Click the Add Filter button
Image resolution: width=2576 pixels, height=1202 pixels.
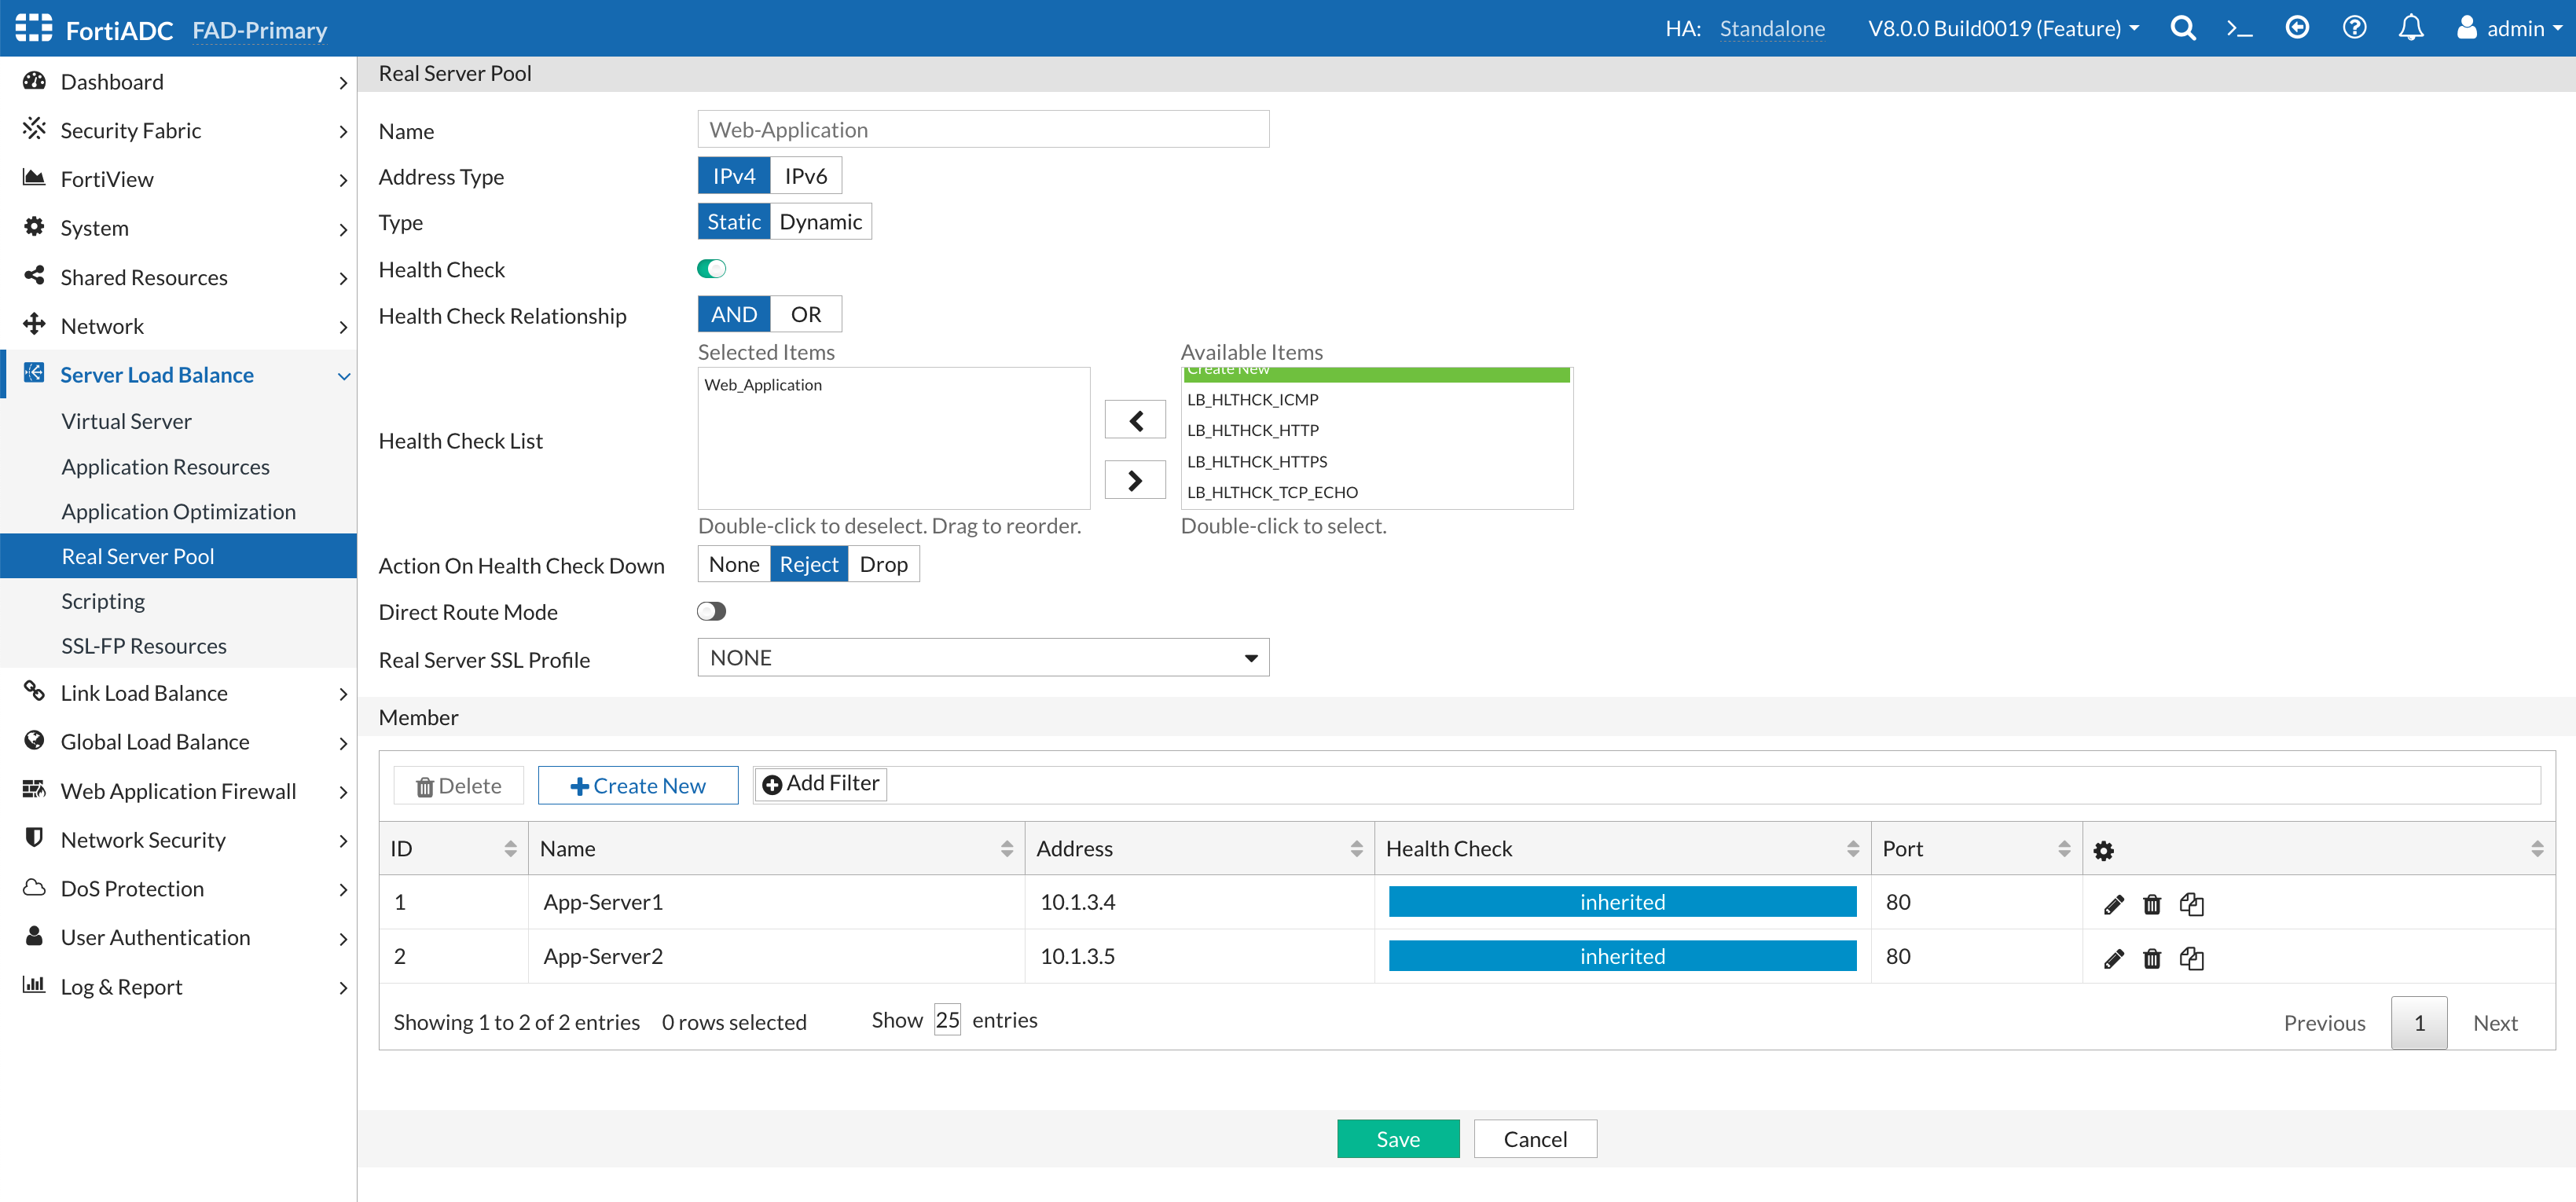(x=820, y=784)
